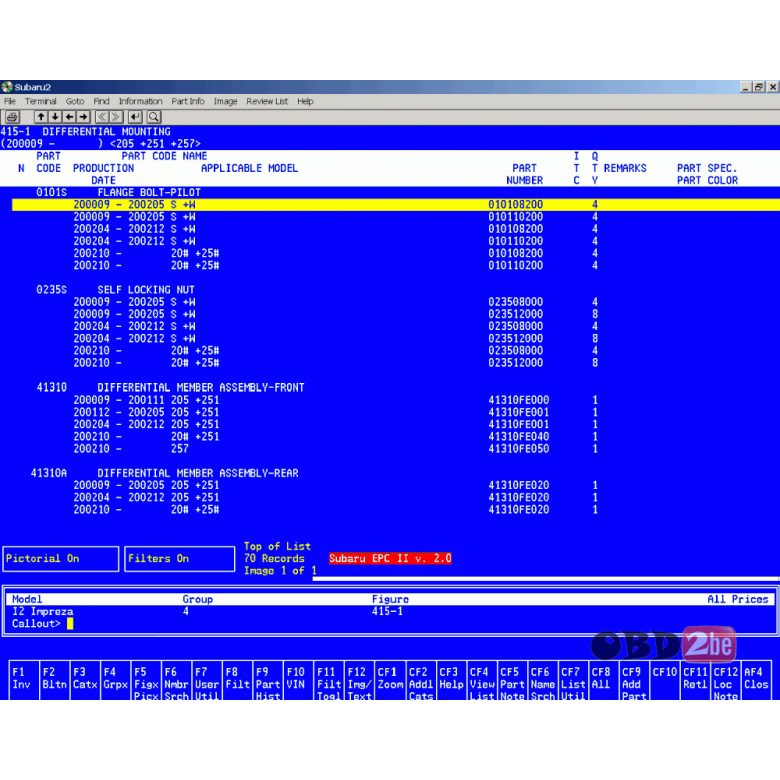The image size is (780, 780).
Task: Click the F12 Img/Text key
Action: click(x=359, y=680)
